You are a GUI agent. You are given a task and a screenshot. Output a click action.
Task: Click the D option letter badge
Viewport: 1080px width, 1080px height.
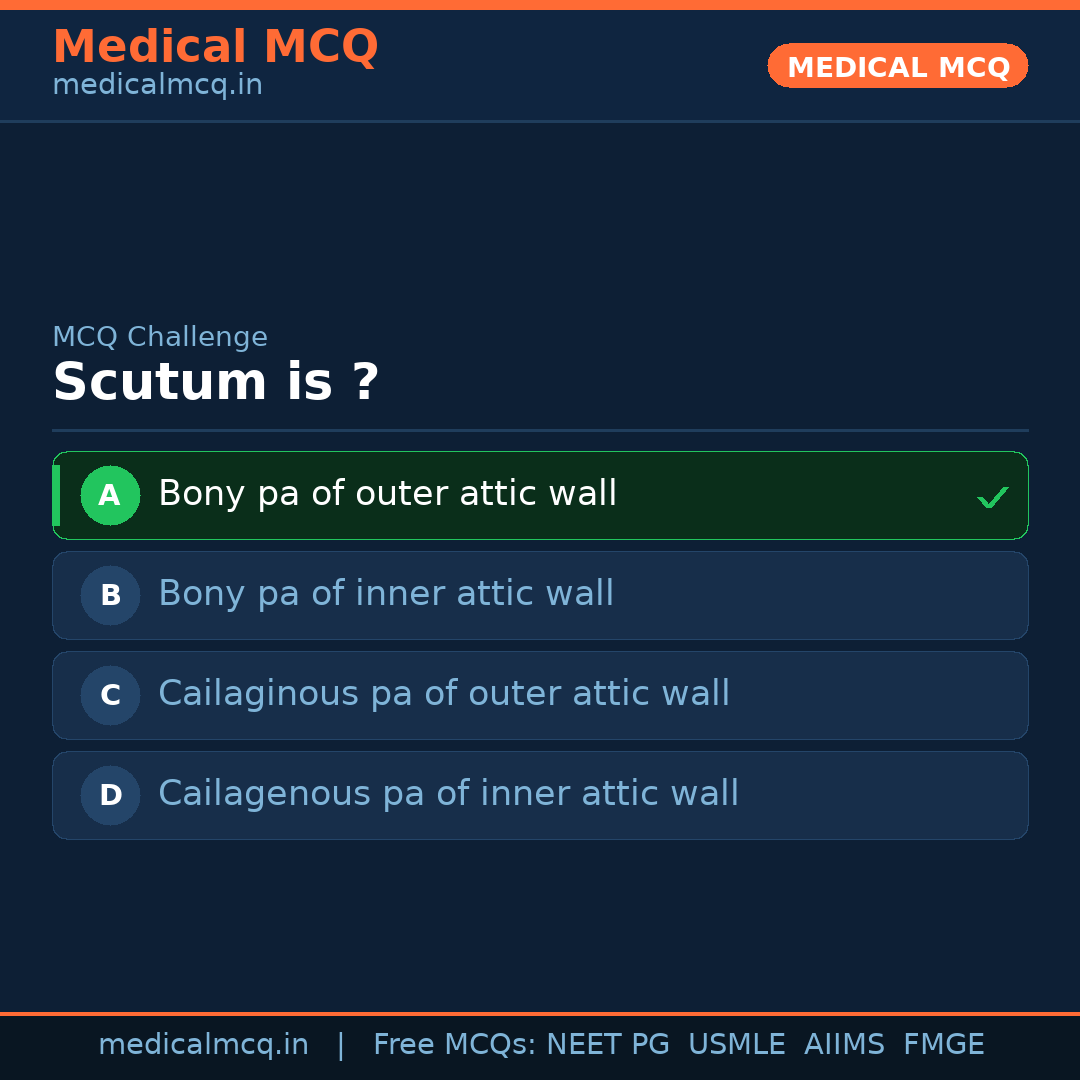click(x=110, y=795)
